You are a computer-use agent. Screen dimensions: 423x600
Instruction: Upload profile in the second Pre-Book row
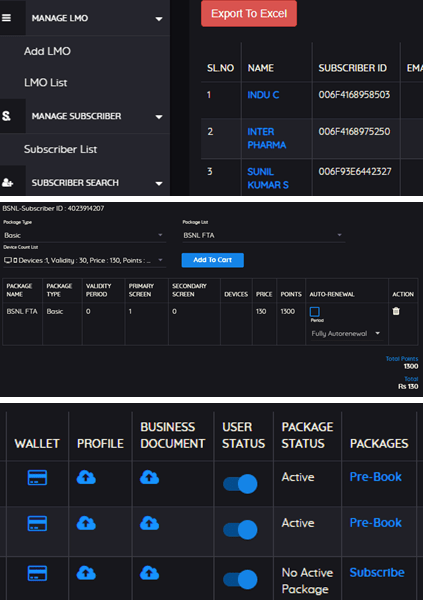(86, 523)
